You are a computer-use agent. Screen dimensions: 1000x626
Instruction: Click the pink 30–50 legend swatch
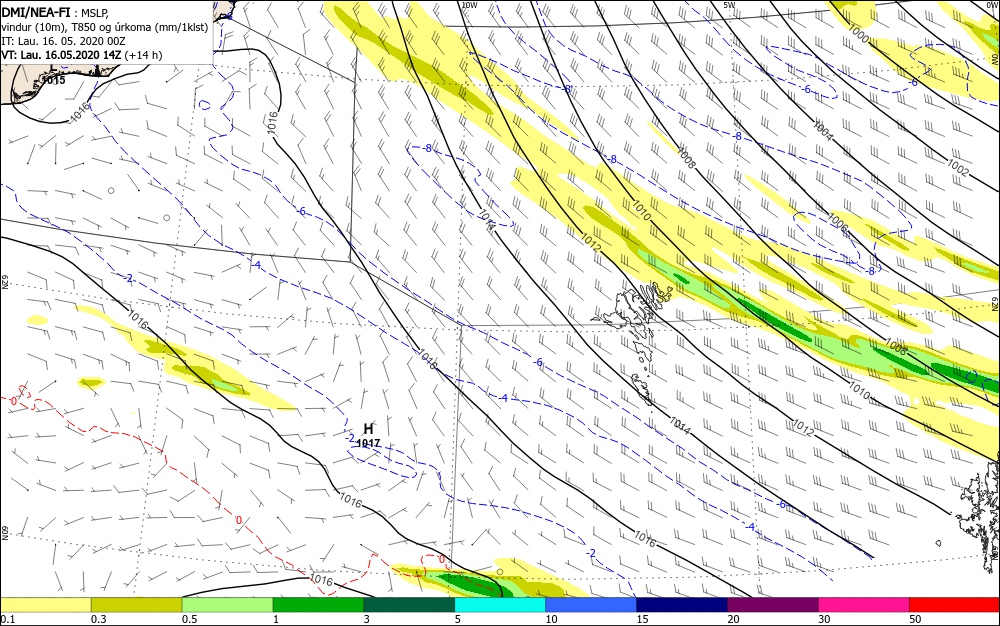(x=864, y=605)
